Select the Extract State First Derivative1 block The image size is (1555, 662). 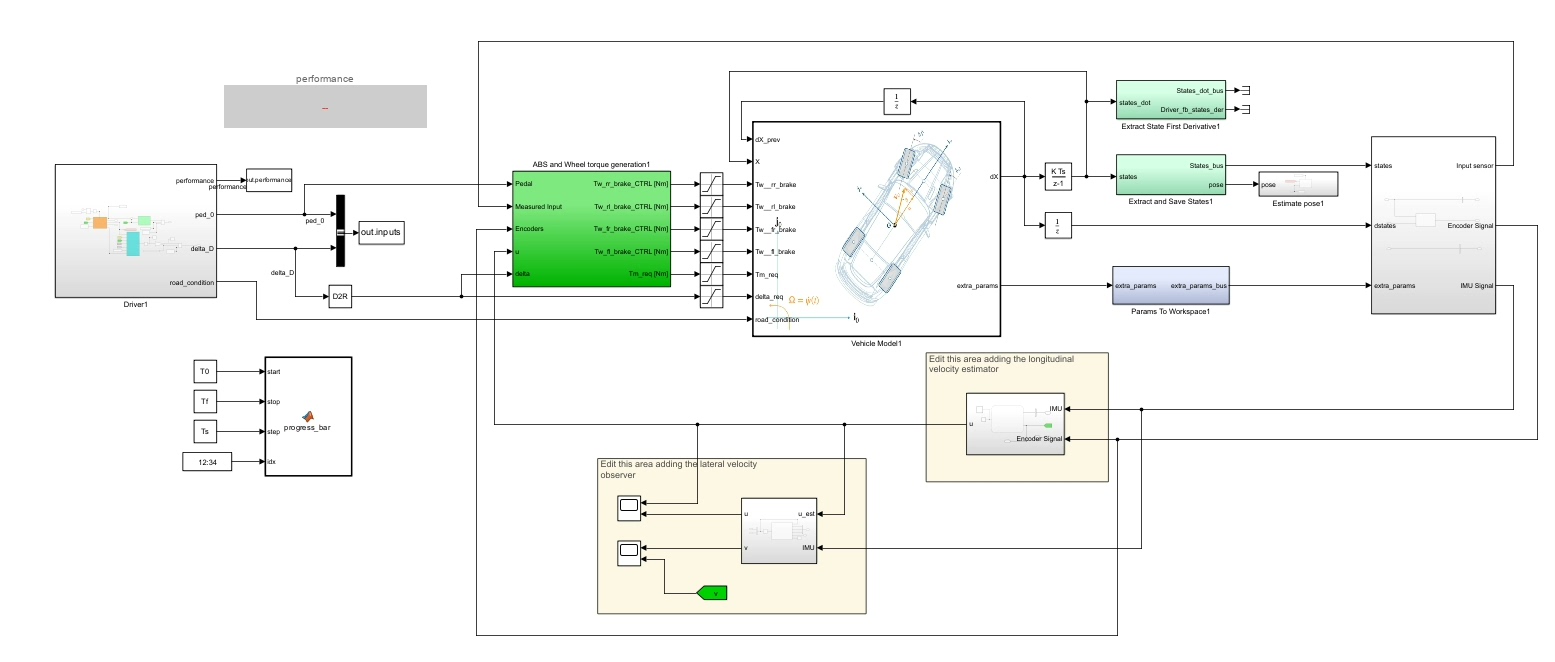[1172, 100]
